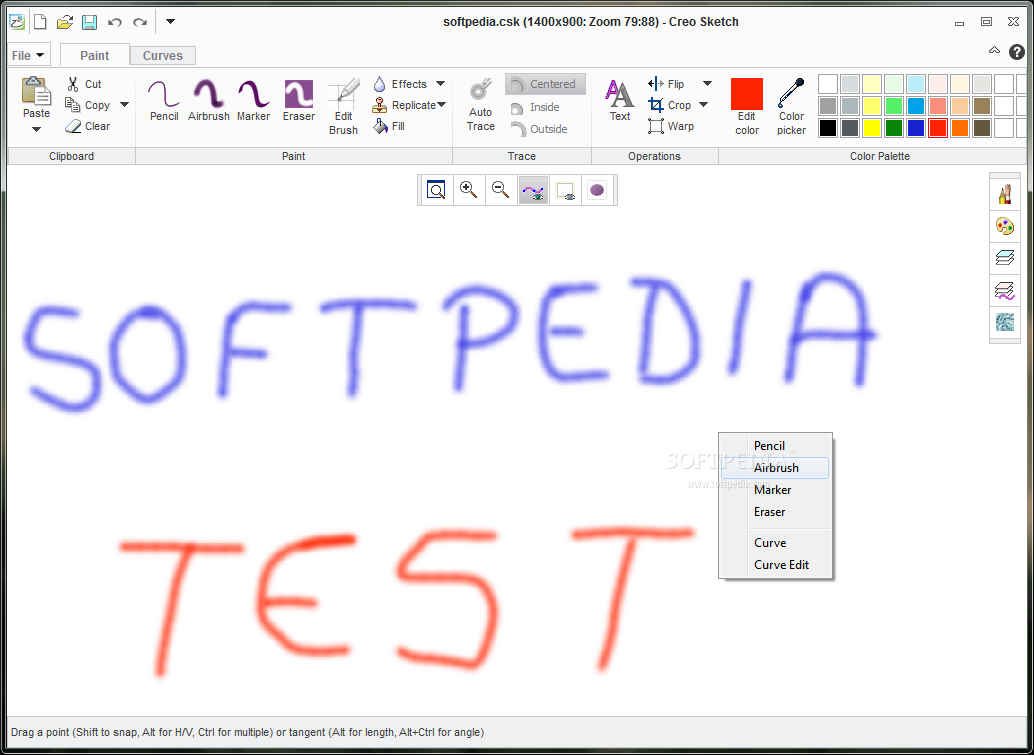
Task: Open the color palette panel in right sidebar
Action: [x=1004, y=227]
